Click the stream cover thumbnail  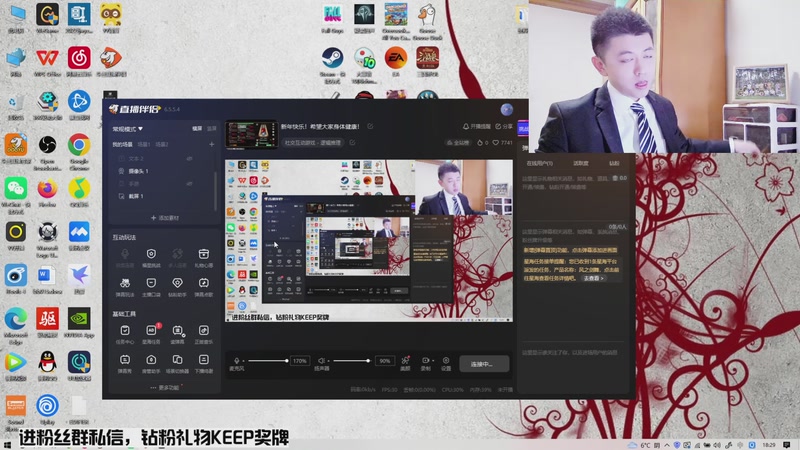(252, 134)
